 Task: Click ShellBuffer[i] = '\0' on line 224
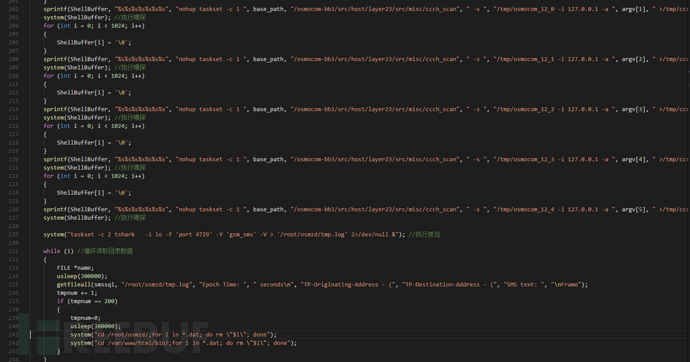[94, 193]
